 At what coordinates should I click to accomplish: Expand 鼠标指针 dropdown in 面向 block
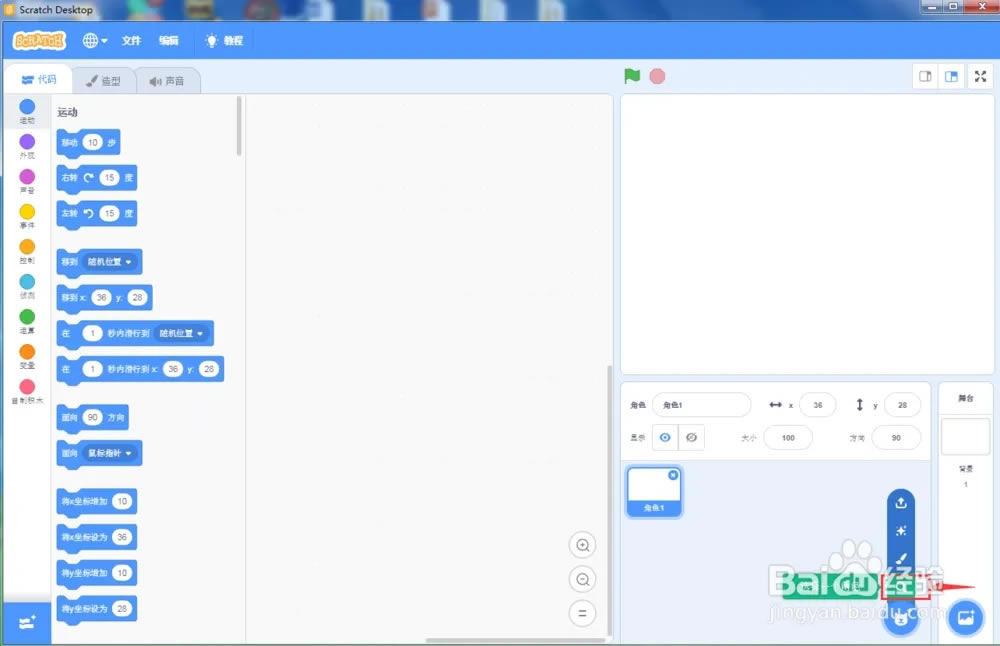tap(129, 453)
